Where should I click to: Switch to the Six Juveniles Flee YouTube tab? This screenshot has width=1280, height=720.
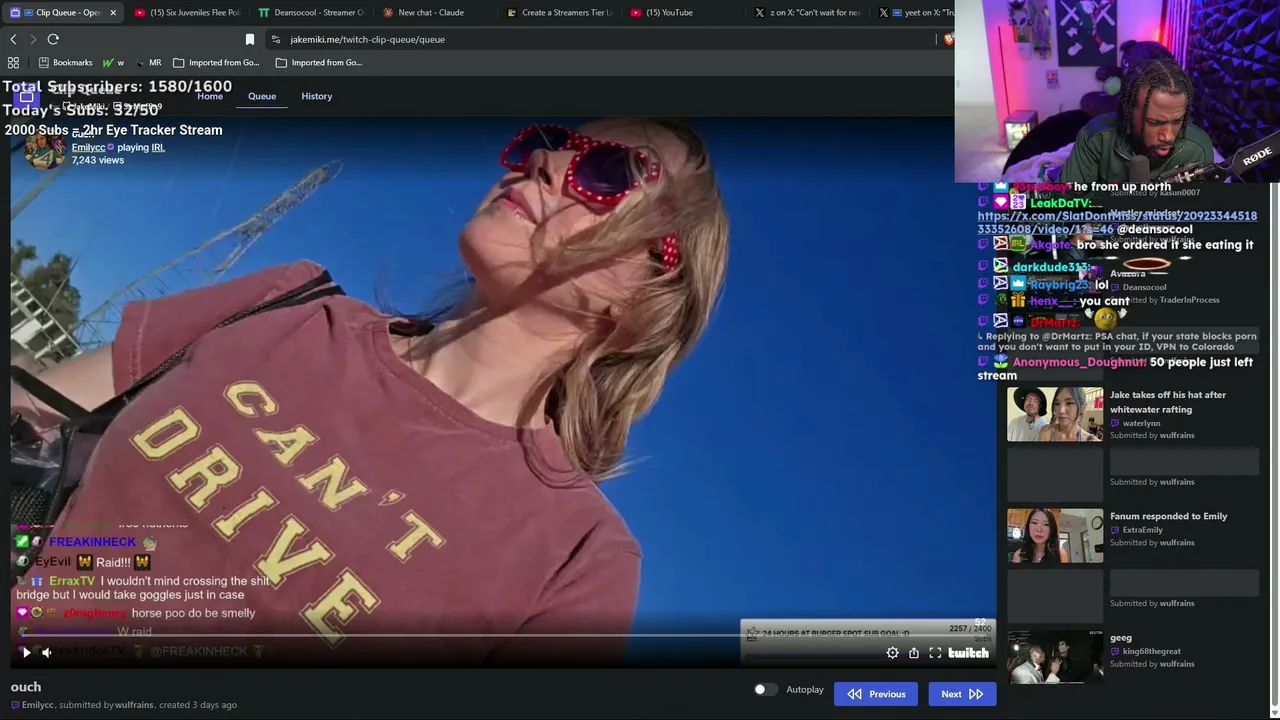pos(188,12)
